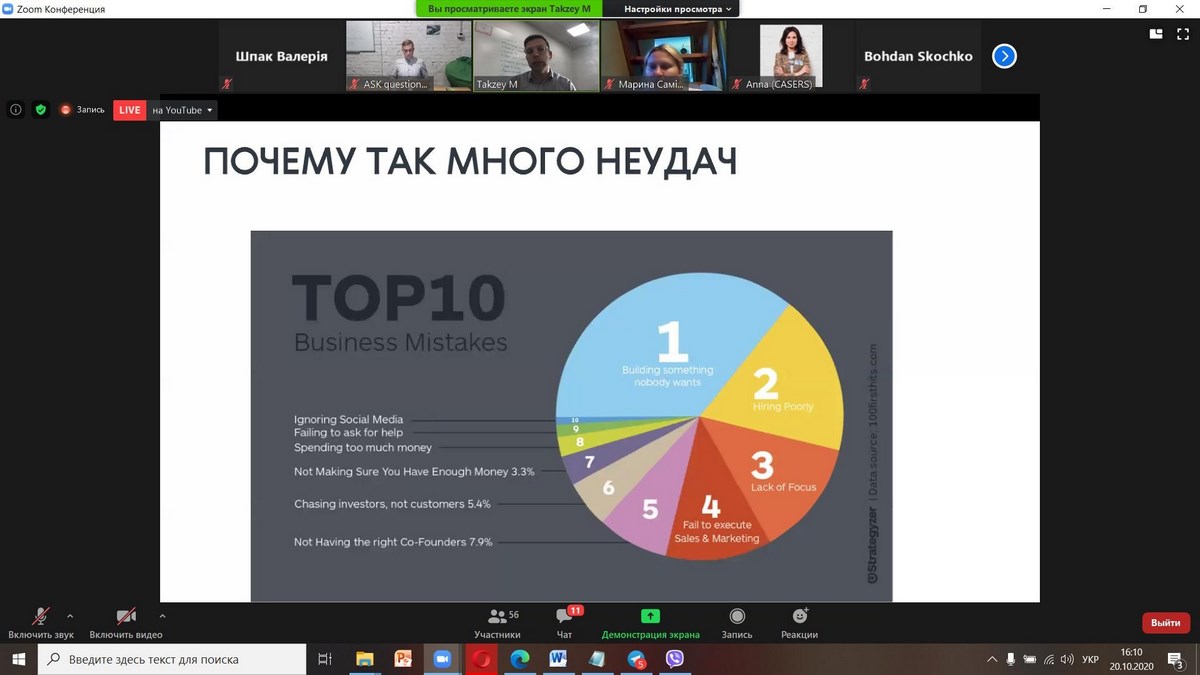Click the green encryption shield icon

click(x=41, y=110)
